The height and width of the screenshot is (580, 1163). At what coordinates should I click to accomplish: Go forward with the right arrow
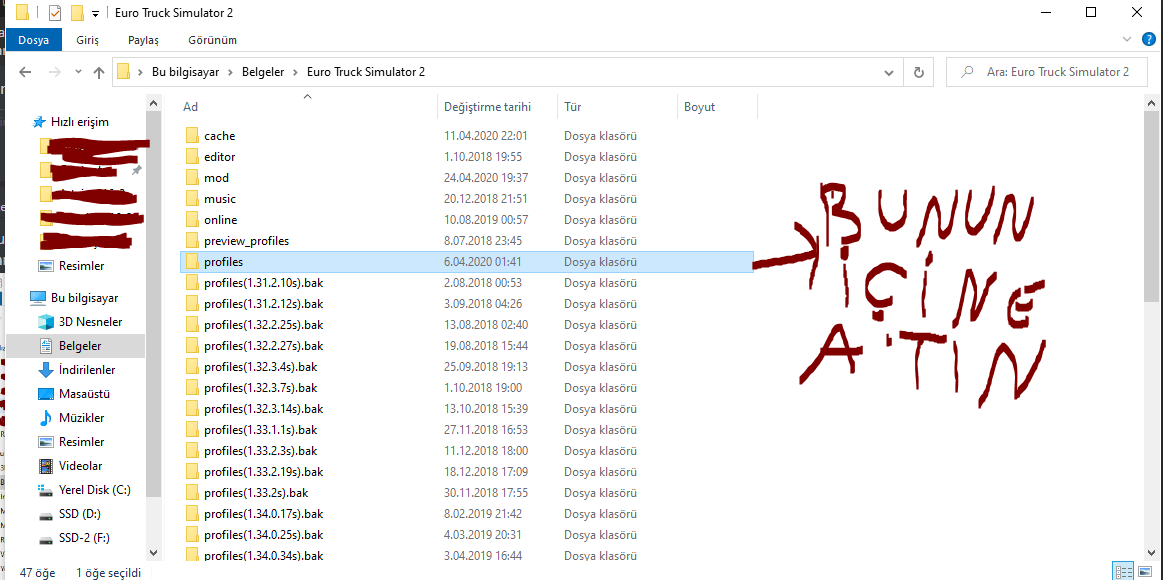point(54,72)
